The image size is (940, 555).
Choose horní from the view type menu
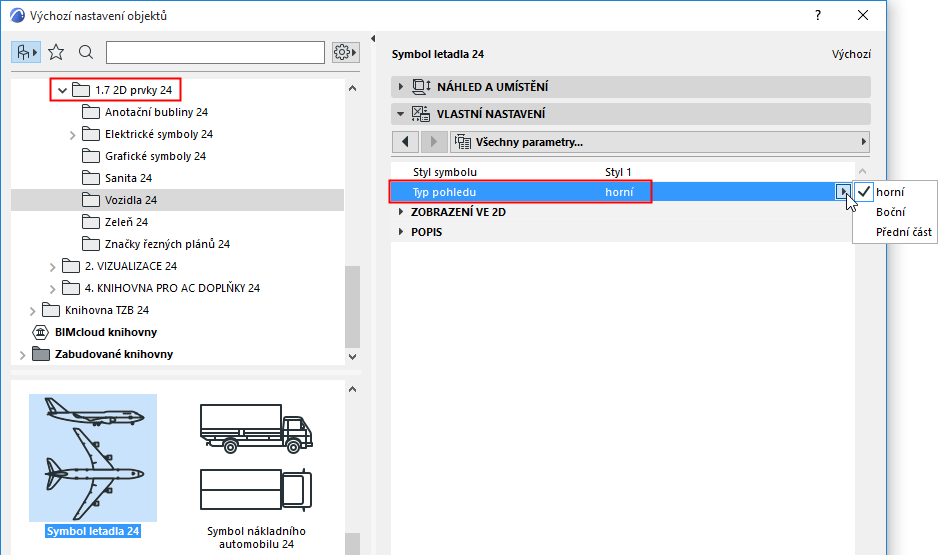pos(890,192)
